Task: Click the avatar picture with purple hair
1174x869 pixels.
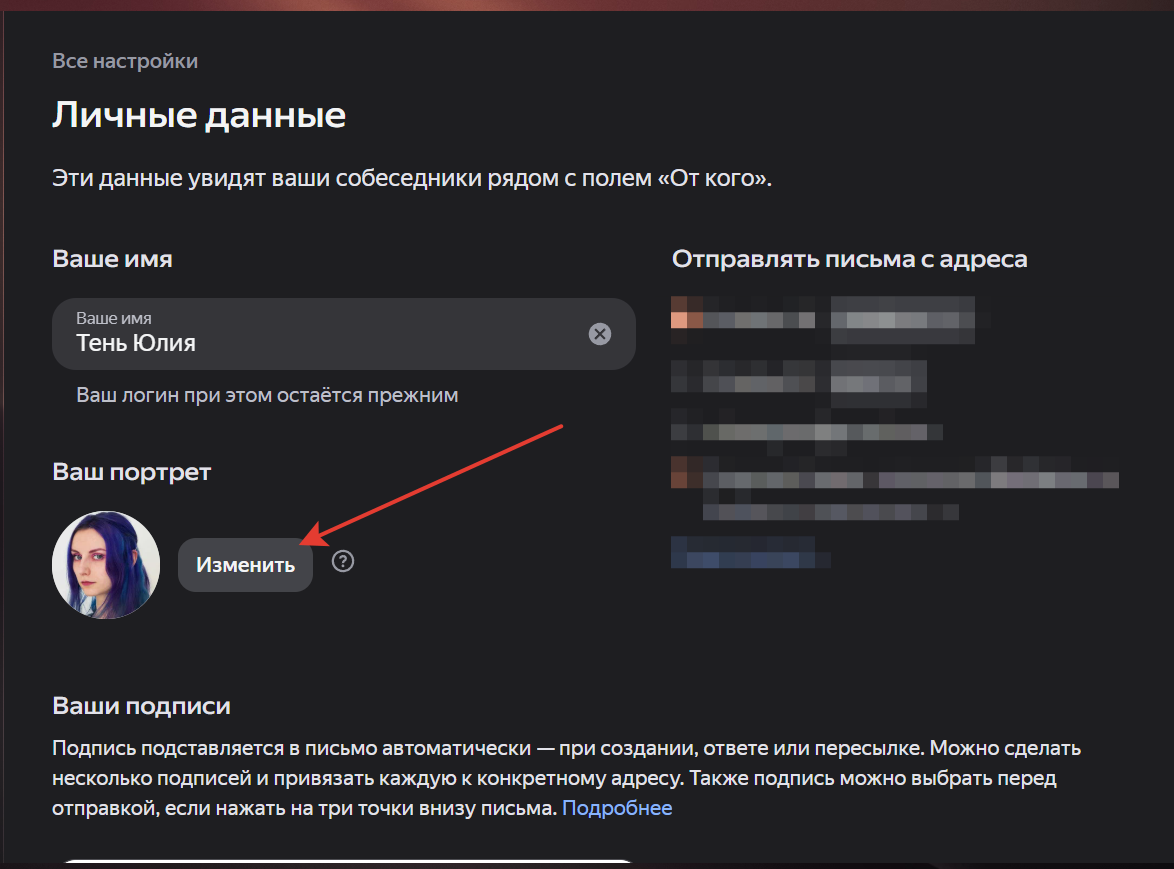Action: 105,564
